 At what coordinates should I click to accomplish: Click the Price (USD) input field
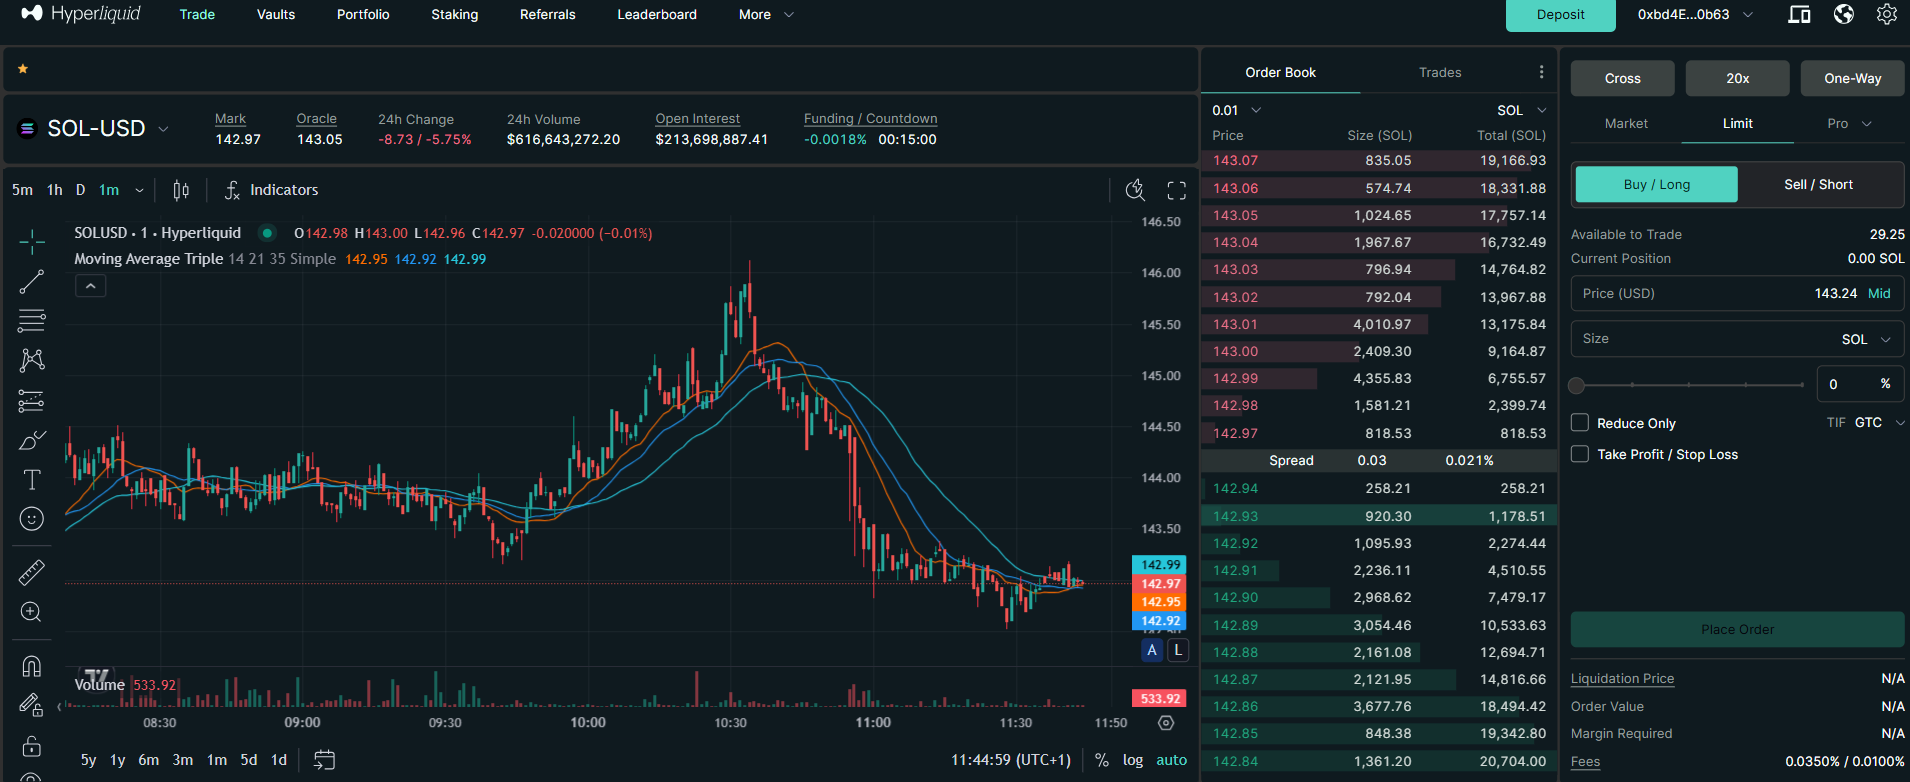1737,293
